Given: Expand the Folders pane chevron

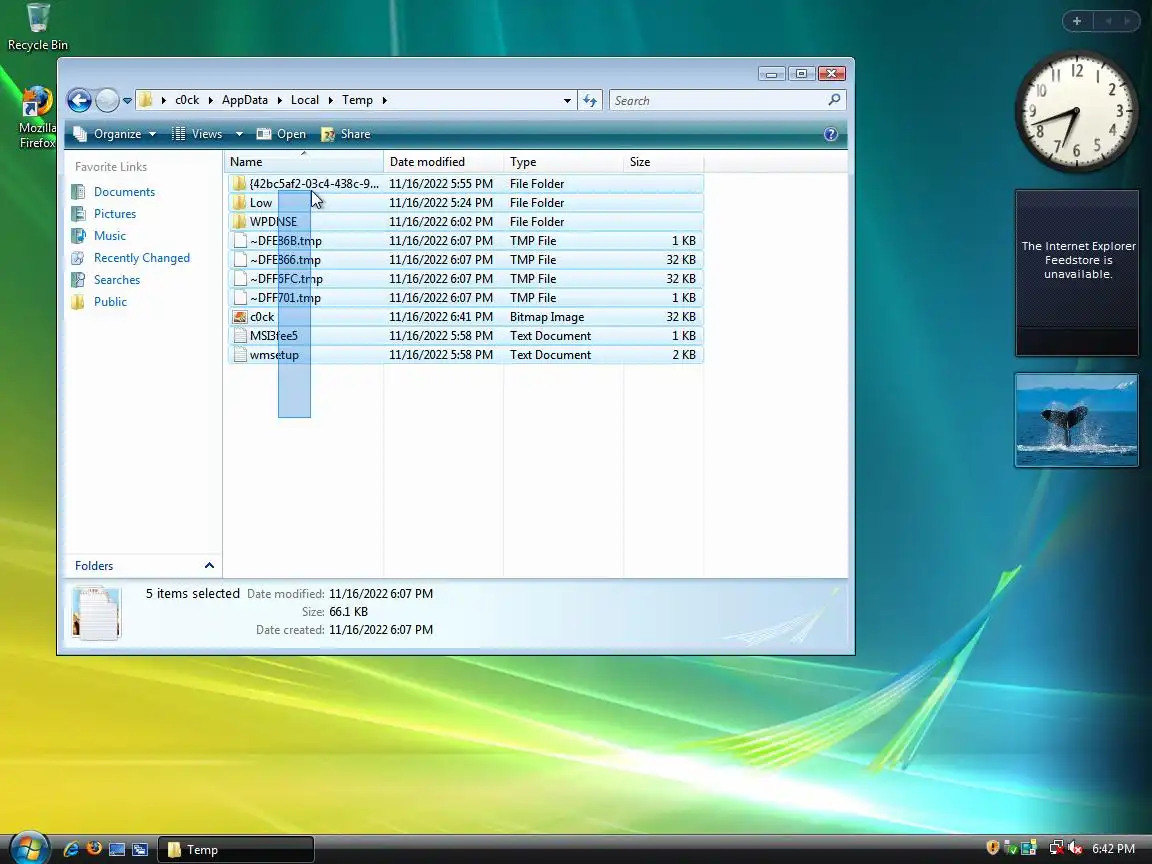Looking at the screenshot, I should [209, 566].
